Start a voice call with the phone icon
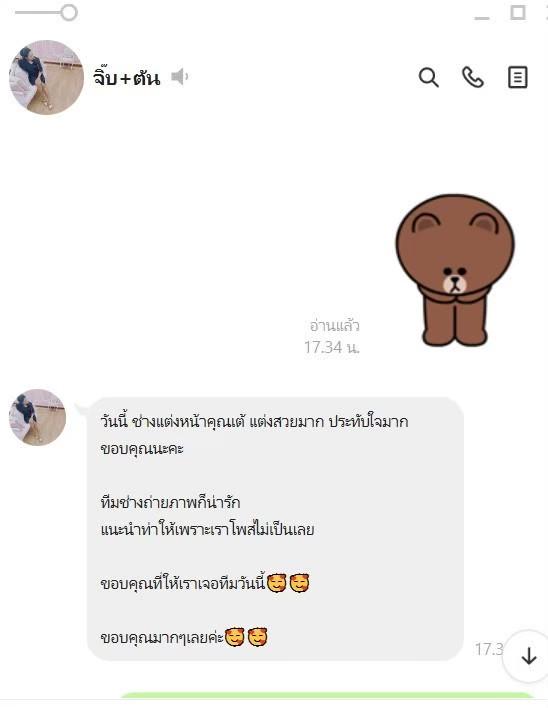The image size is (548, 708). [x=473, y=77]
